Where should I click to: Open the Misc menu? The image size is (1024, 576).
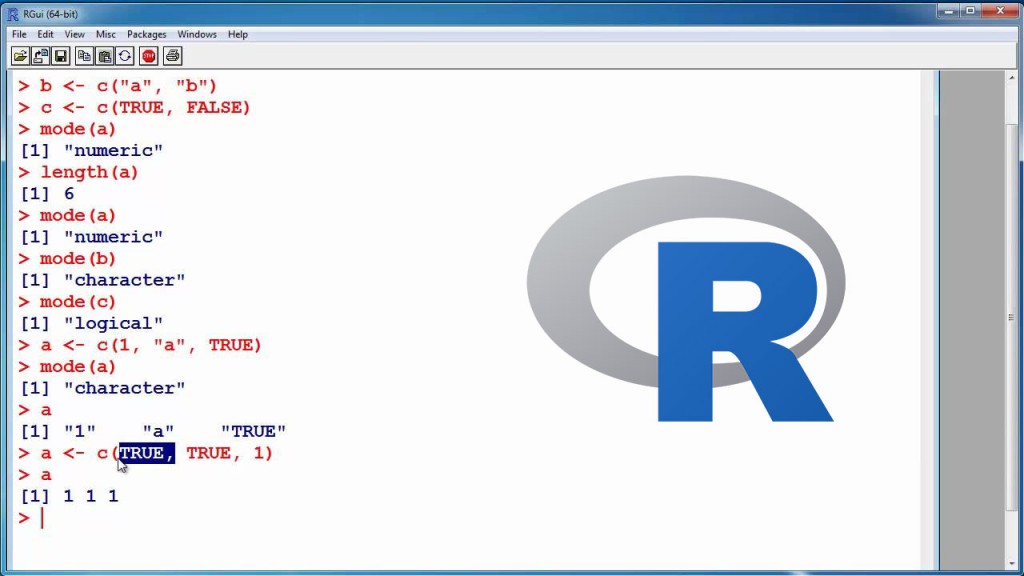[x=106, y=34]
